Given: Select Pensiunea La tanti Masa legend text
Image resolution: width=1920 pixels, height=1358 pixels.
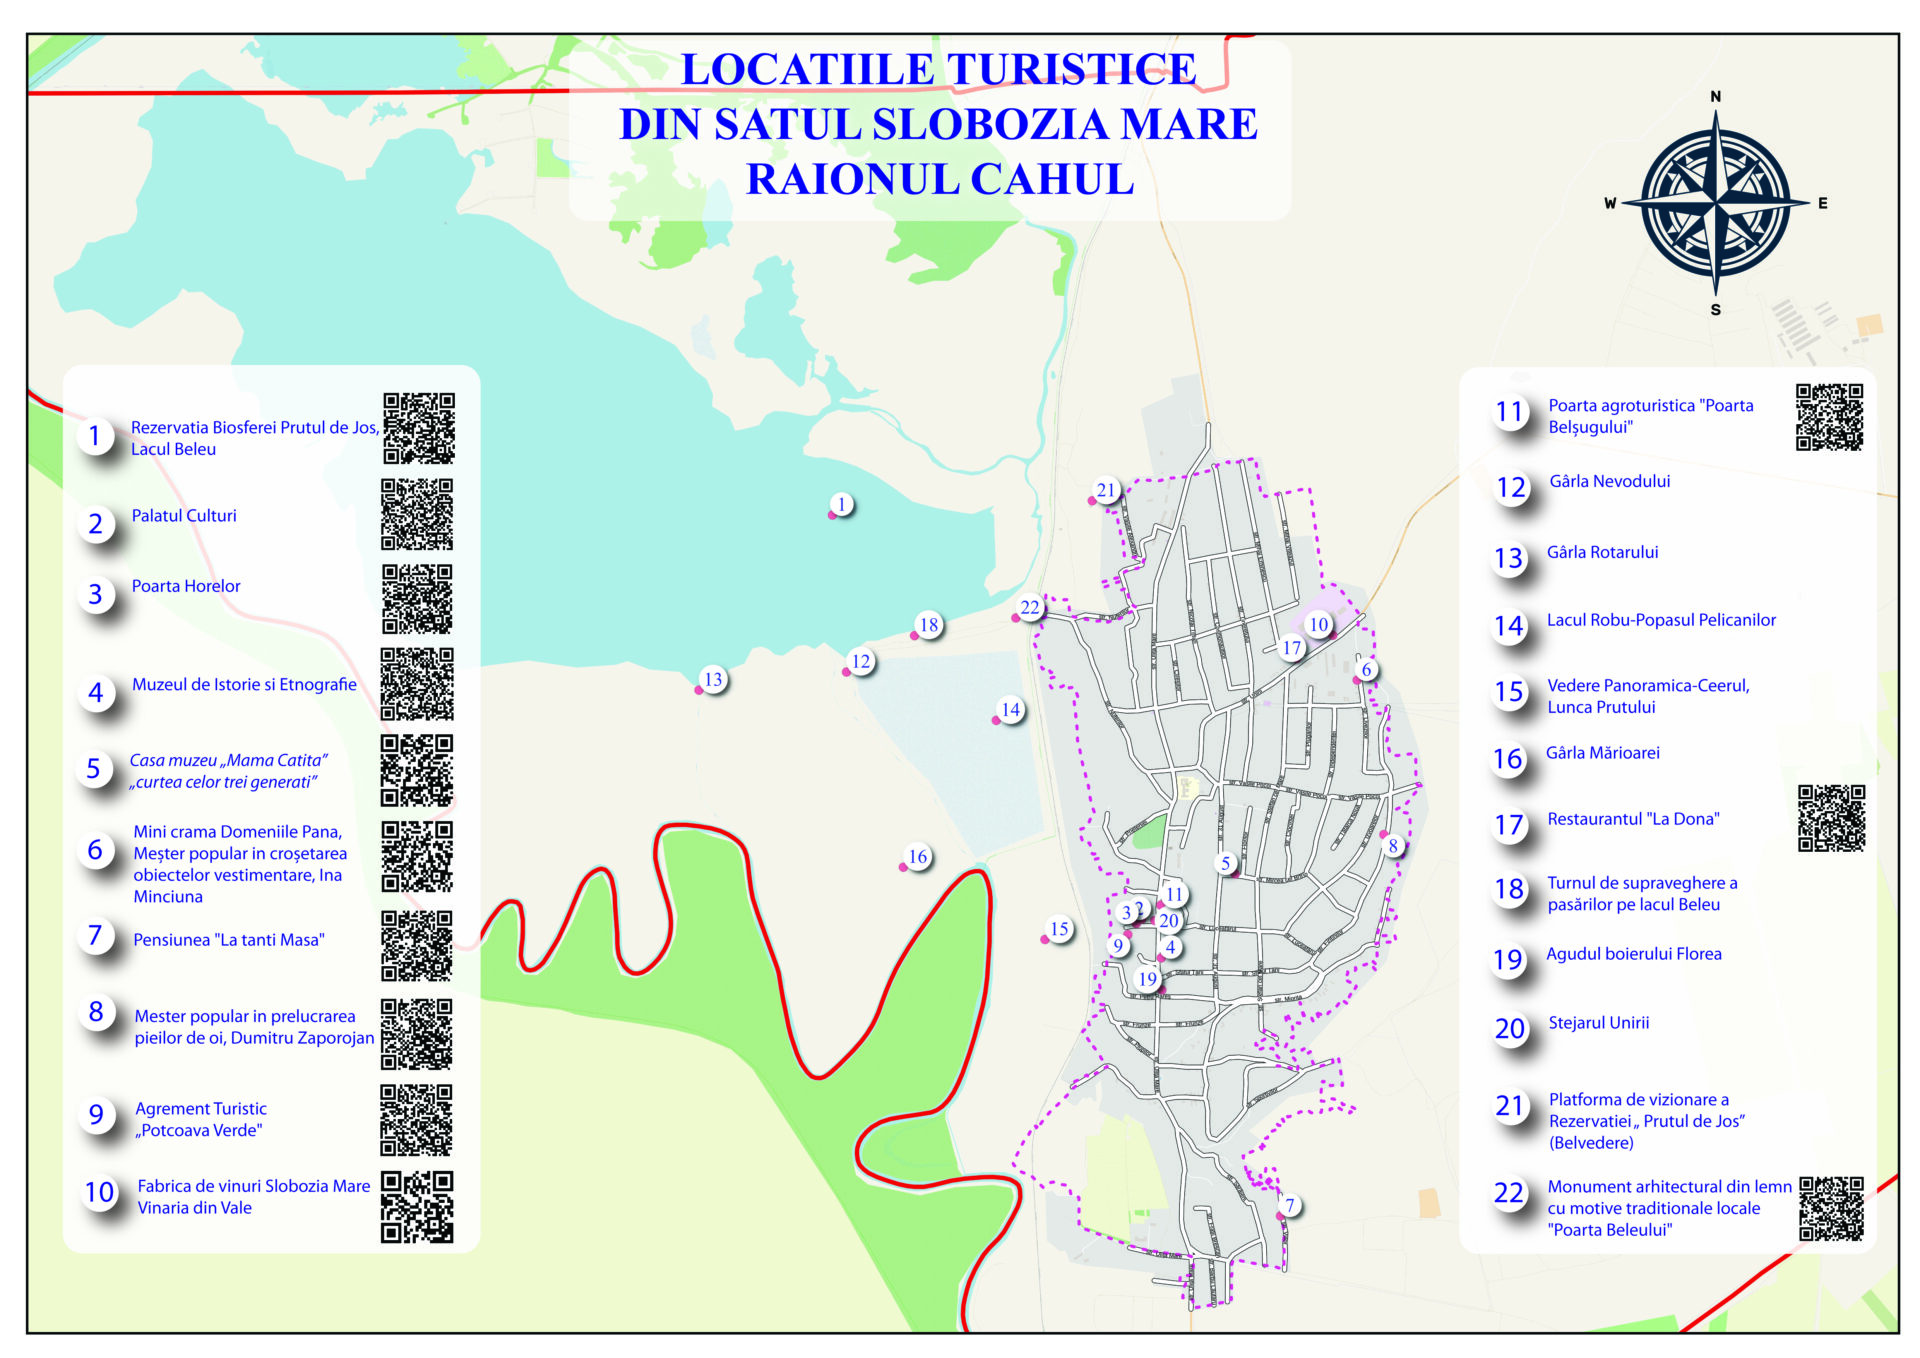Looking at the screenshot, I should click(229, 940).
